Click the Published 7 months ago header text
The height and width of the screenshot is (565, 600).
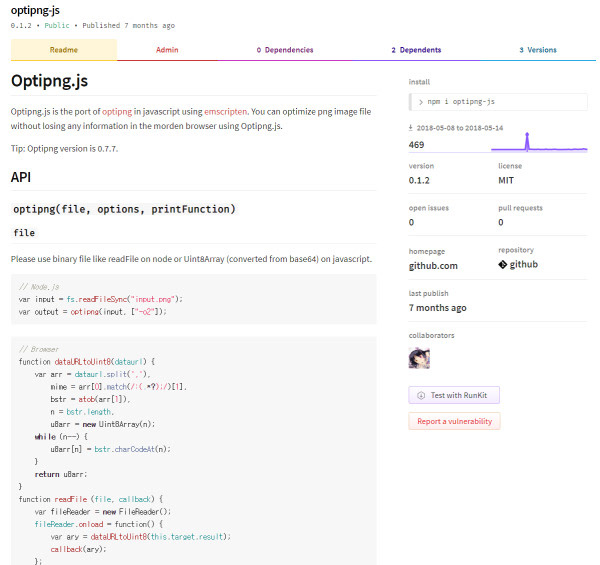point(129,26)
